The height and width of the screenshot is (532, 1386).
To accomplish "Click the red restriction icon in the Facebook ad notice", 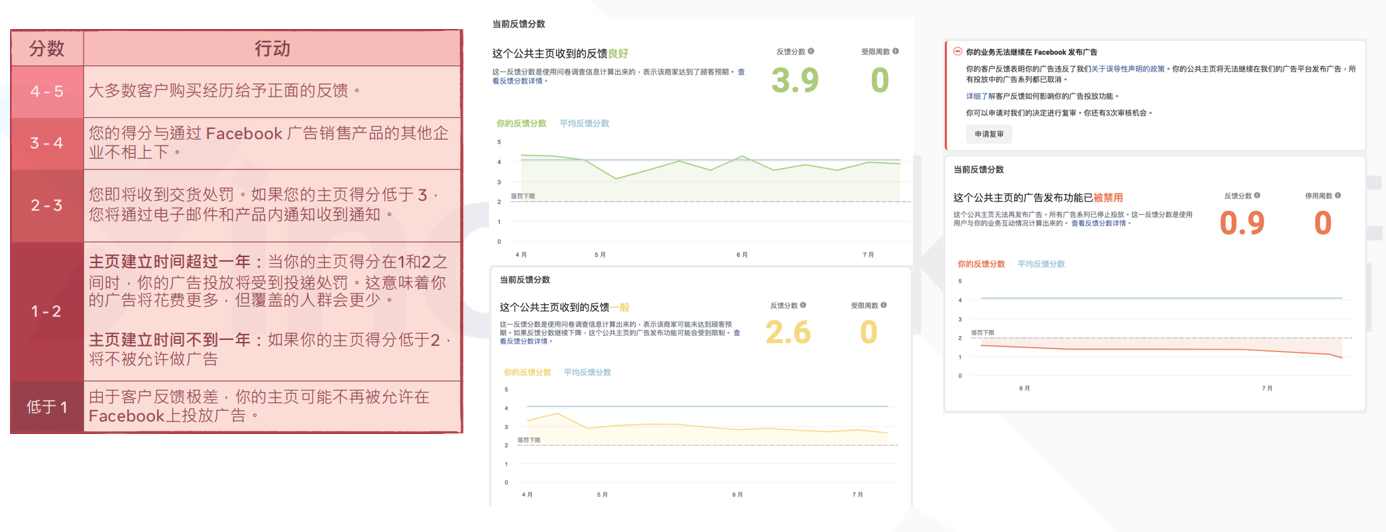I will coord(958,52).
